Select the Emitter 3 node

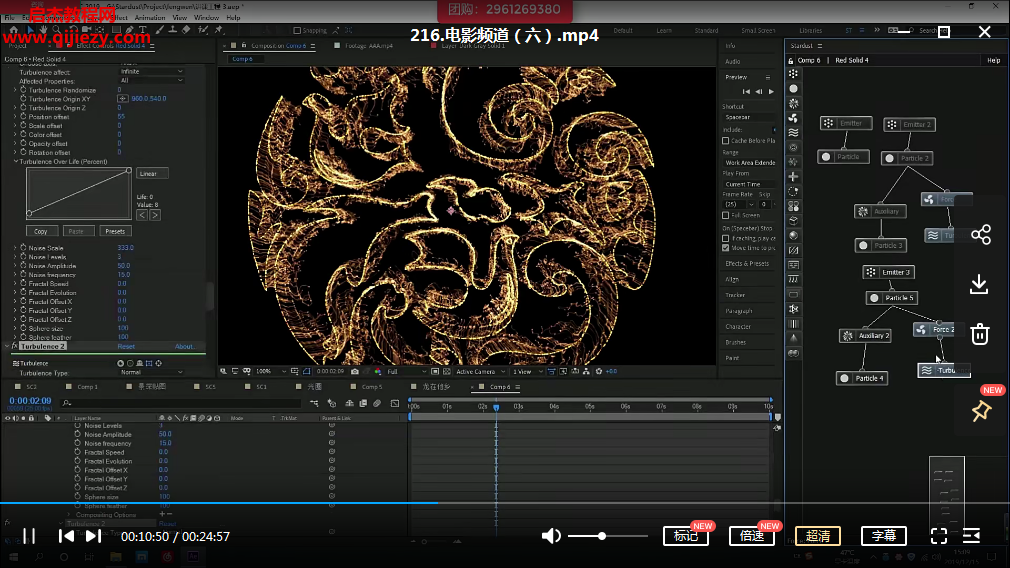[x=889, y=272]
